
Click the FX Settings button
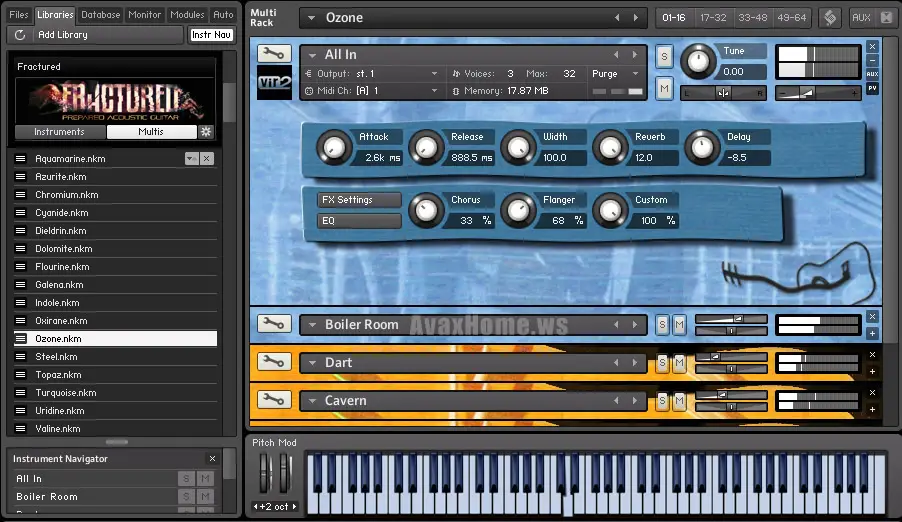pos(359,200)
